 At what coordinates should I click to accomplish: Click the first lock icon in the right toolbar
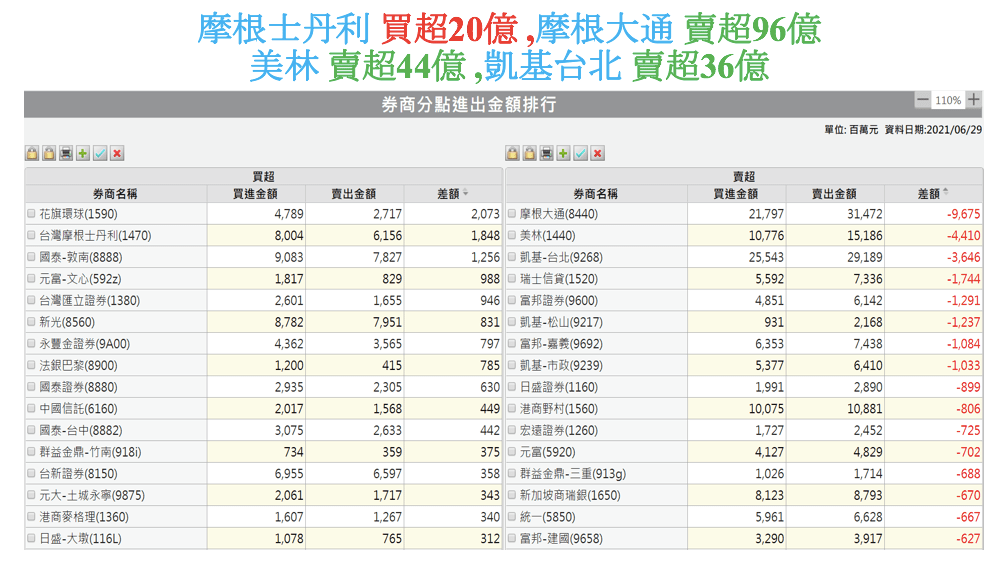point(513,153)
